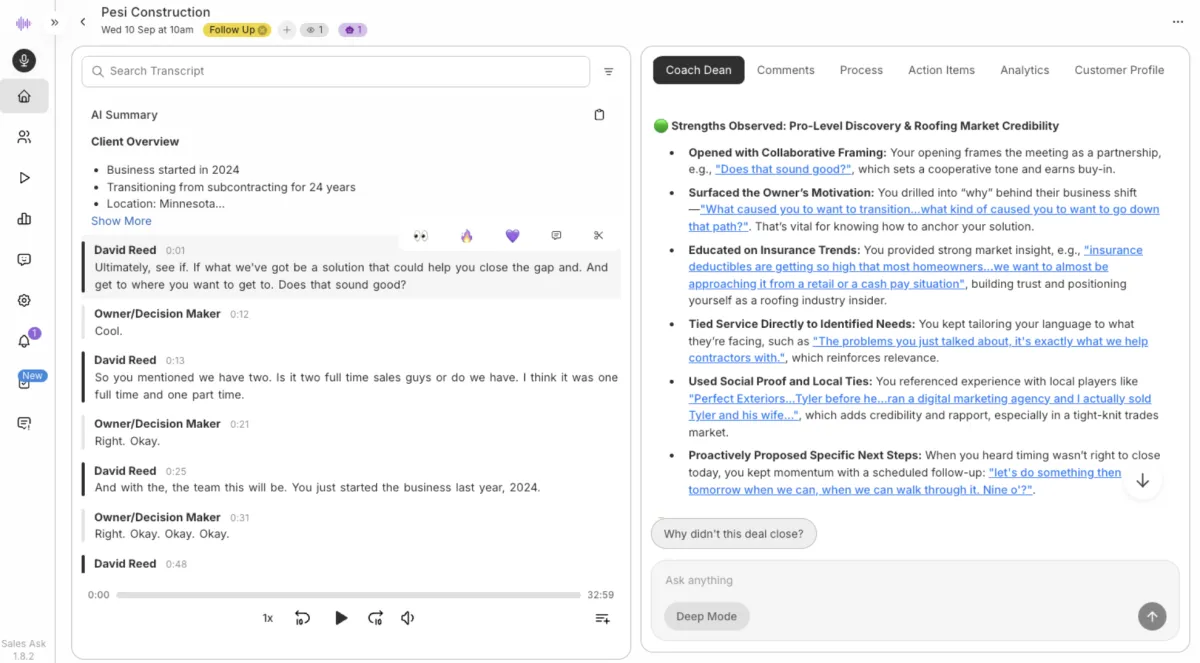The width and height of the screenshot is (1200, 663).
Task: React with the purple heart icon
Action: (x=512, y=236)
